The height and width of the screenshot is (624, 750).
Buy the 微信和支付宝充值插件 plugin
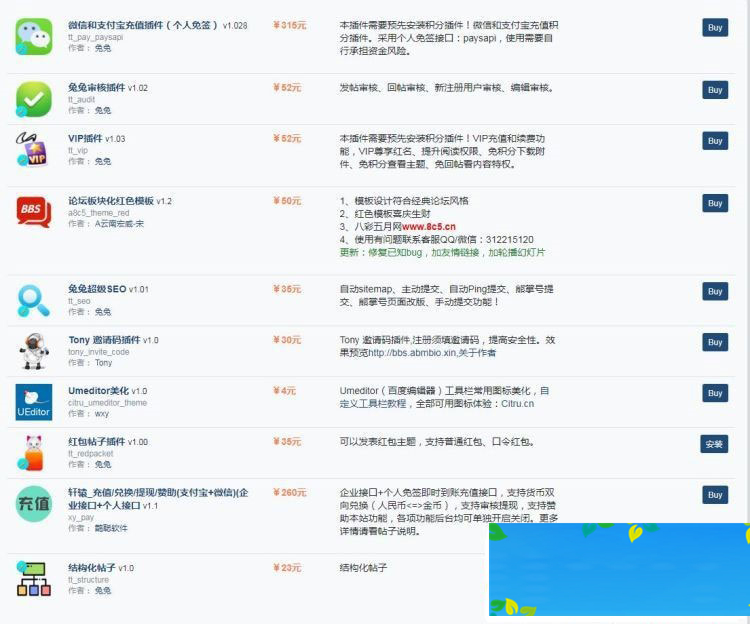(715, 28)
